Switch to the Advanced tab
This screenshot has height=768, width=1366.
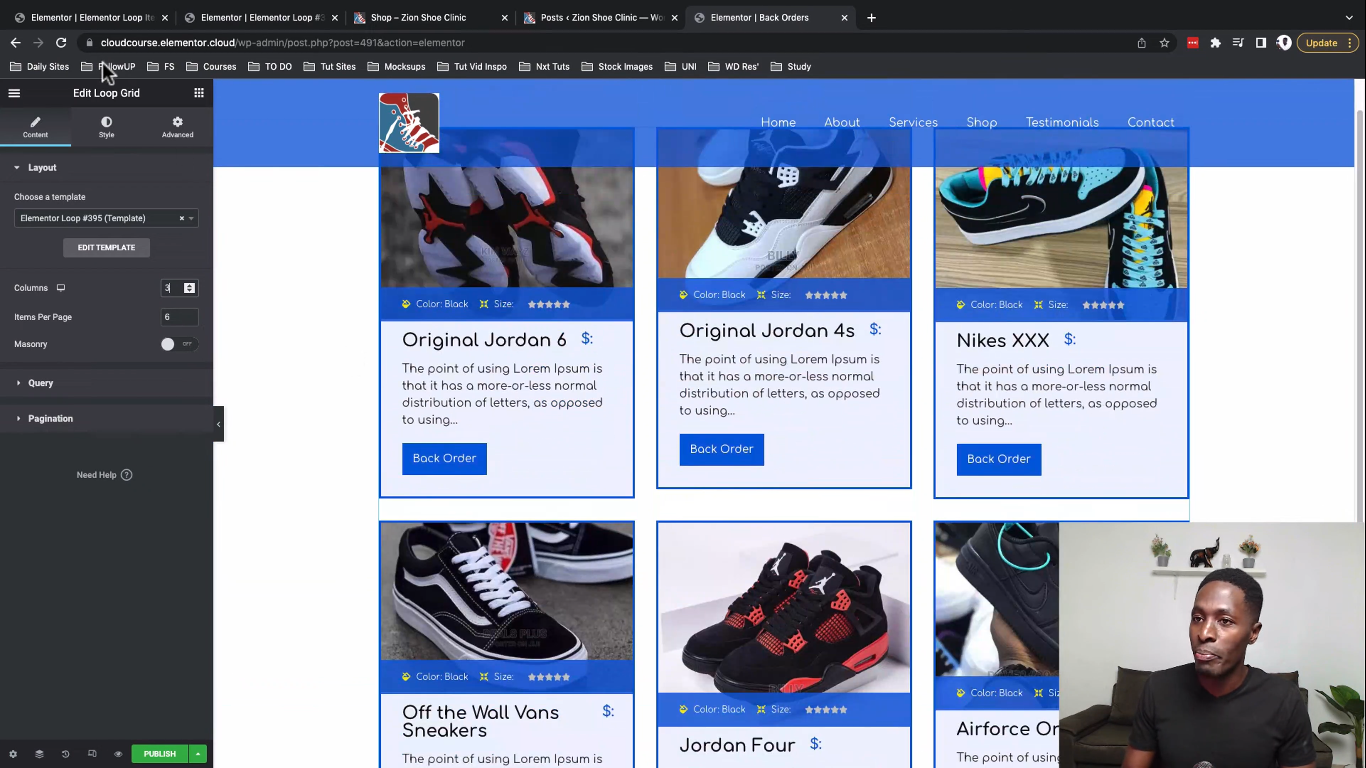click(x=177, y=127)
